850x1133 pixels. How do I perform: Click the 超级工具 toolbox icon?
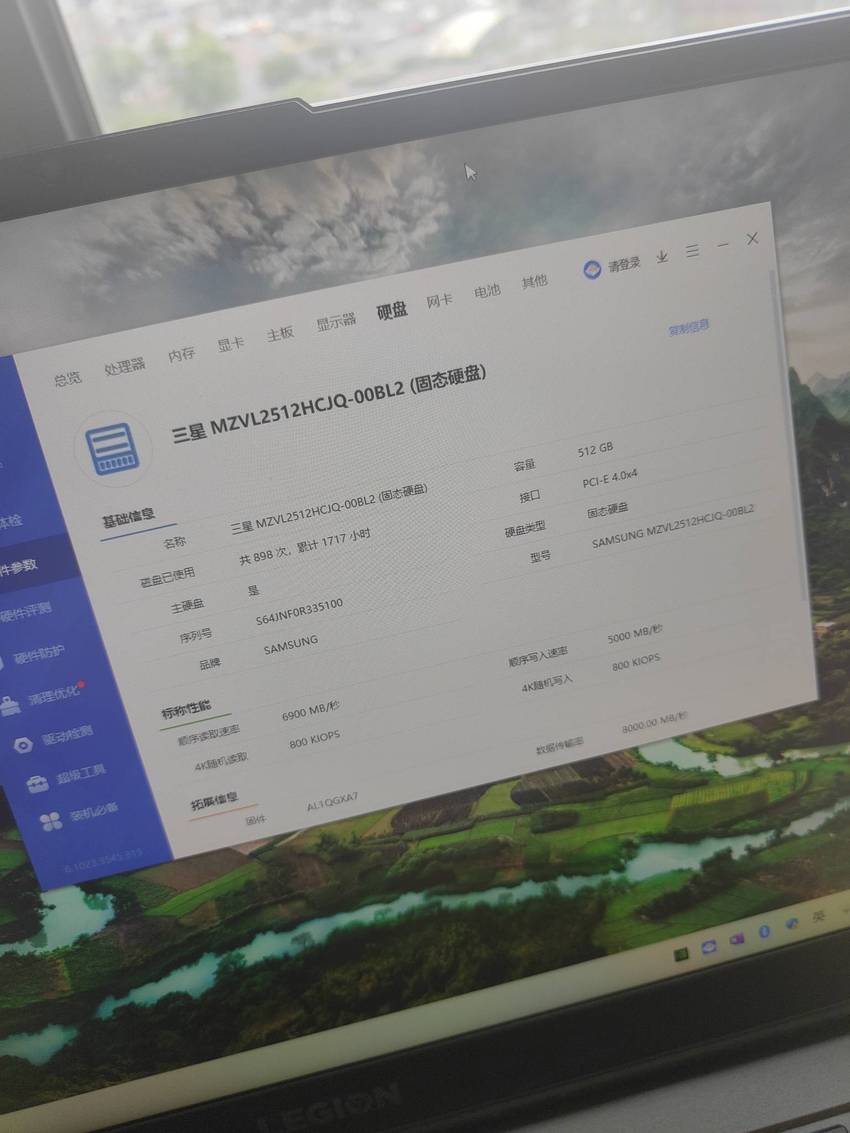coord(38,783)
